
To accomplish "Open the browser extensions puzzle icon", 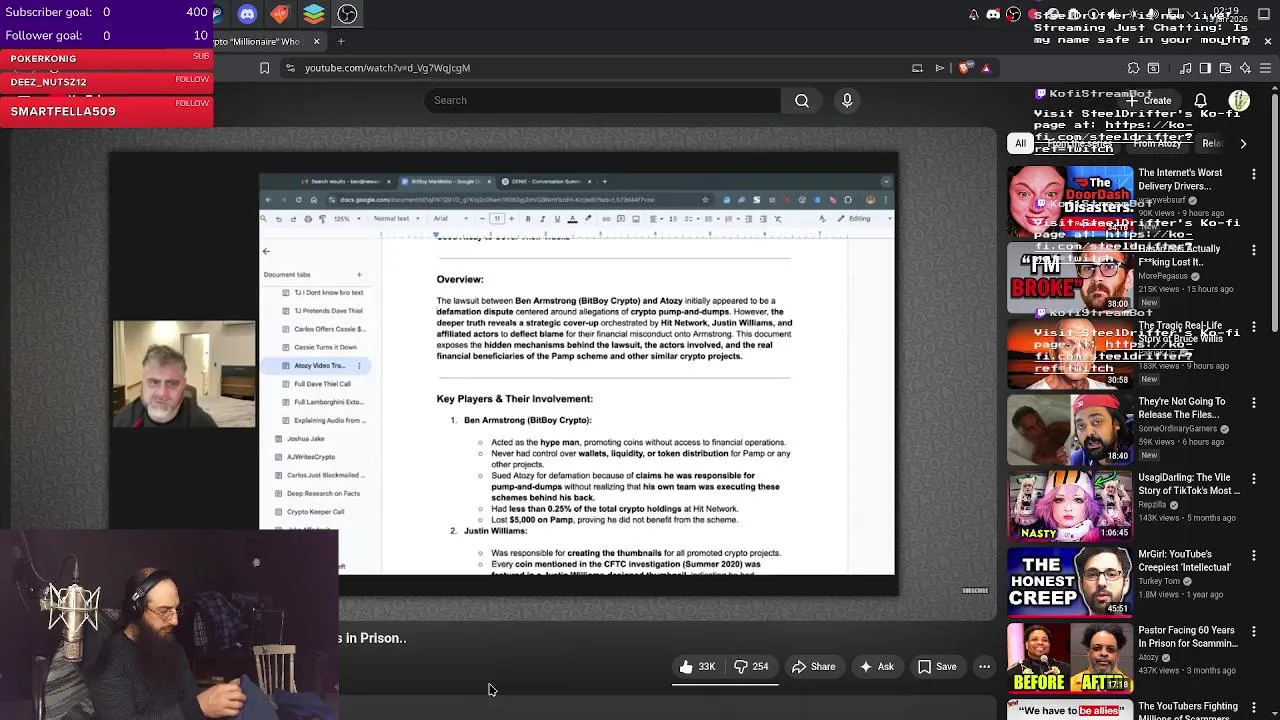I will 1133,68.
